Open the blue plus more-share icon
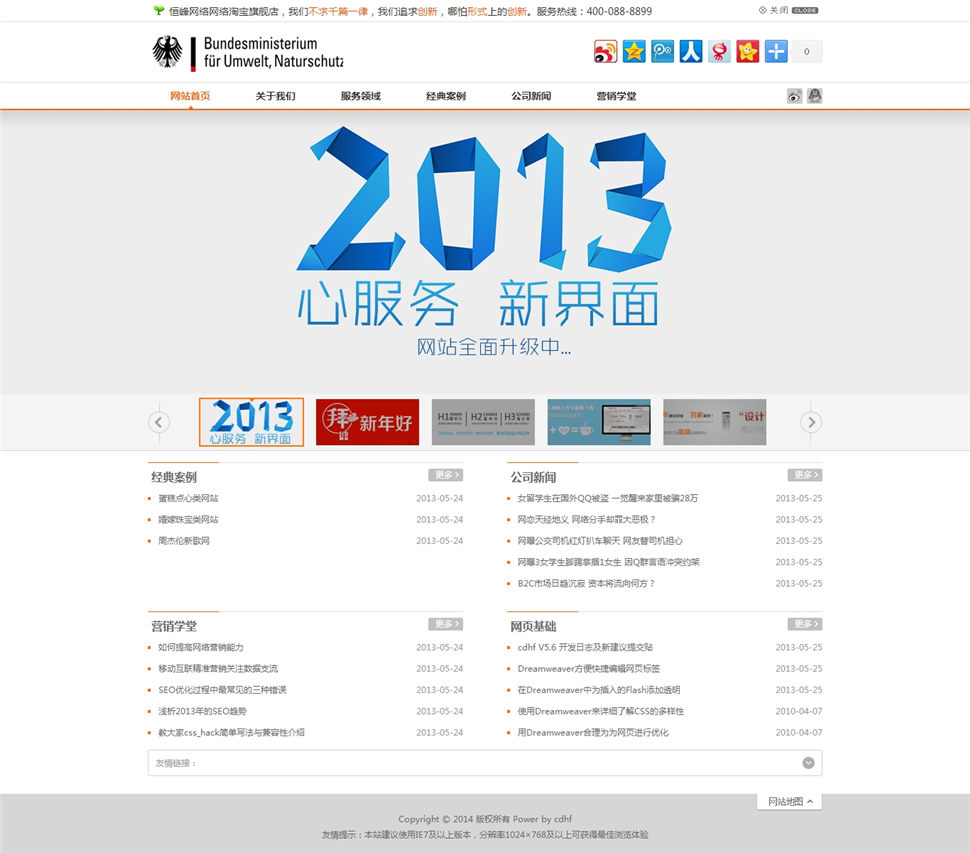This screenshot has height=854, width=970. point(776,52)
